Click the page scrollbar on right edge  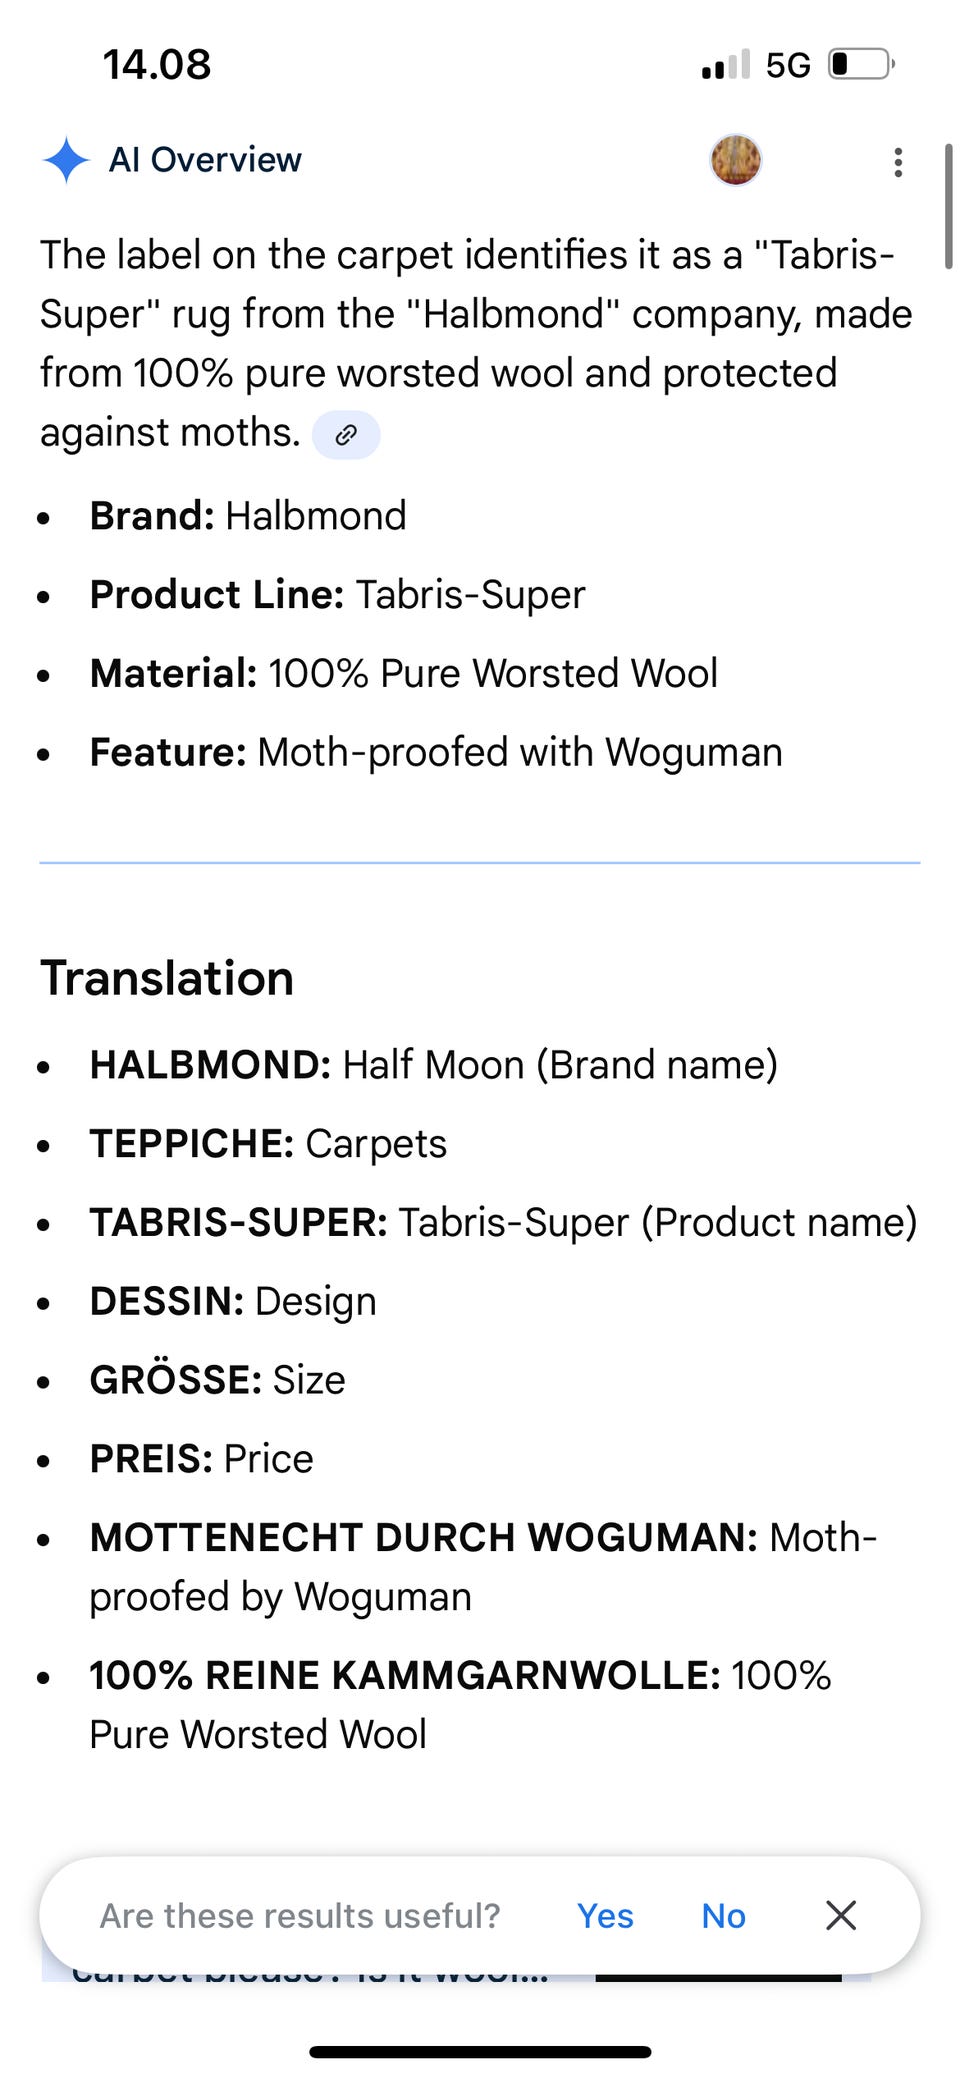coord(948,206)
